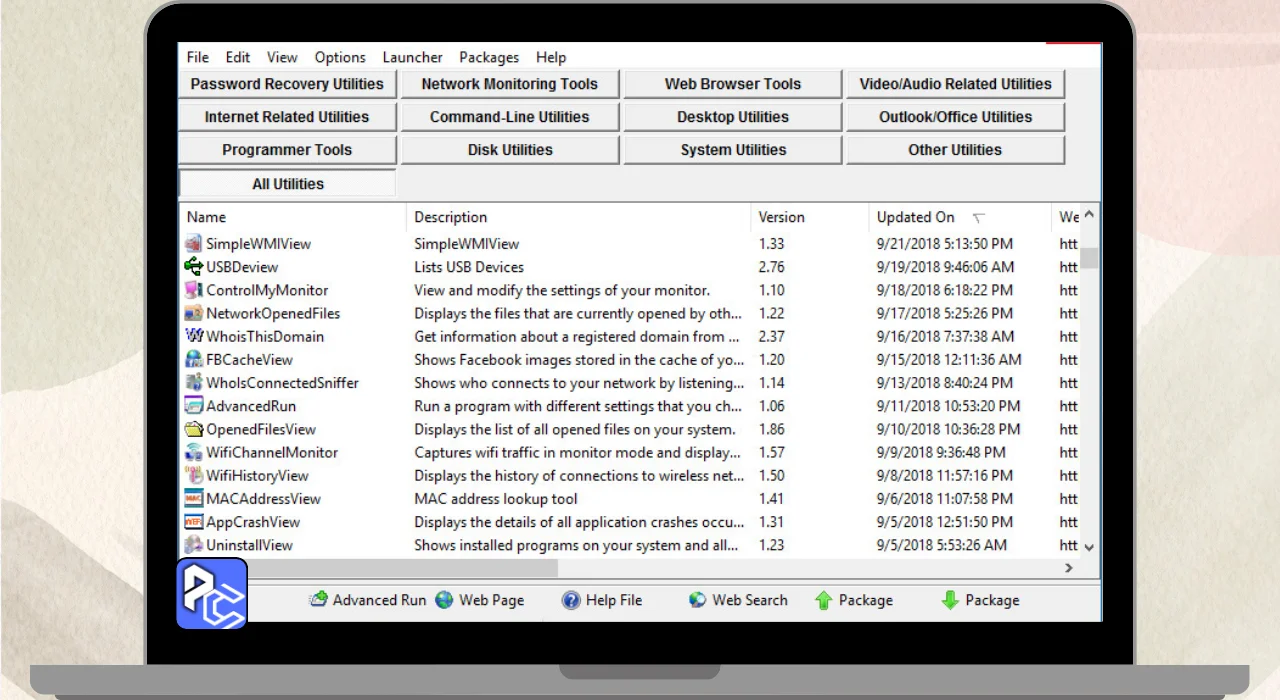Click the green down-arrow Package button
This screenshot has width=1280, height=700.
(950, 600)
